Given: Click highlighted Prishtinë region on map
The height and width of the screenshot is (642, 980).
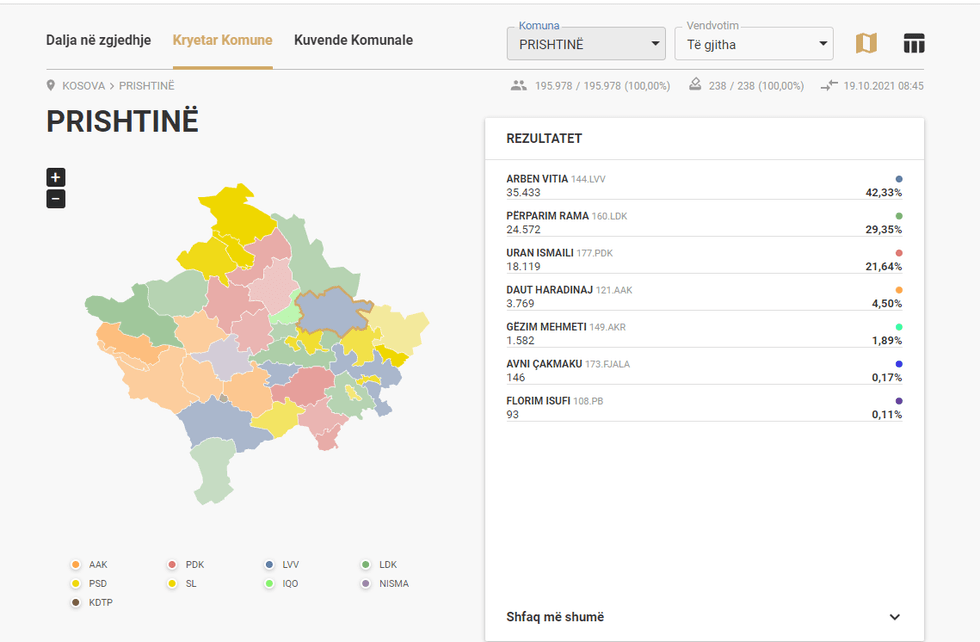Looking at the screenshot, I should [x=333, y=313].
